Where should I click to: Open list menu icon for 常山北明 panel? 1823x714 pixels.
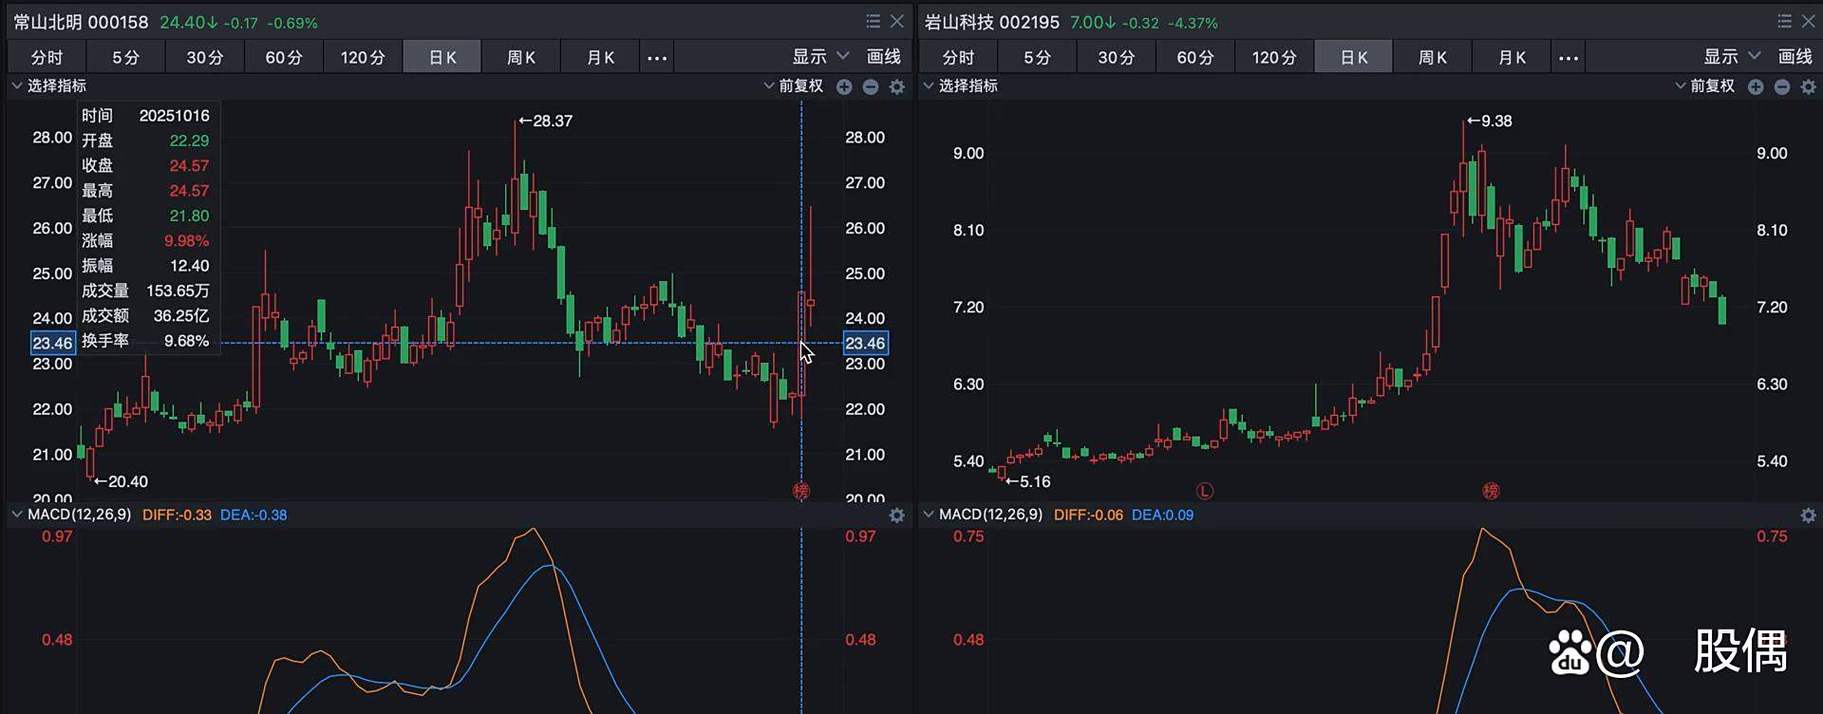pos(873,21)
